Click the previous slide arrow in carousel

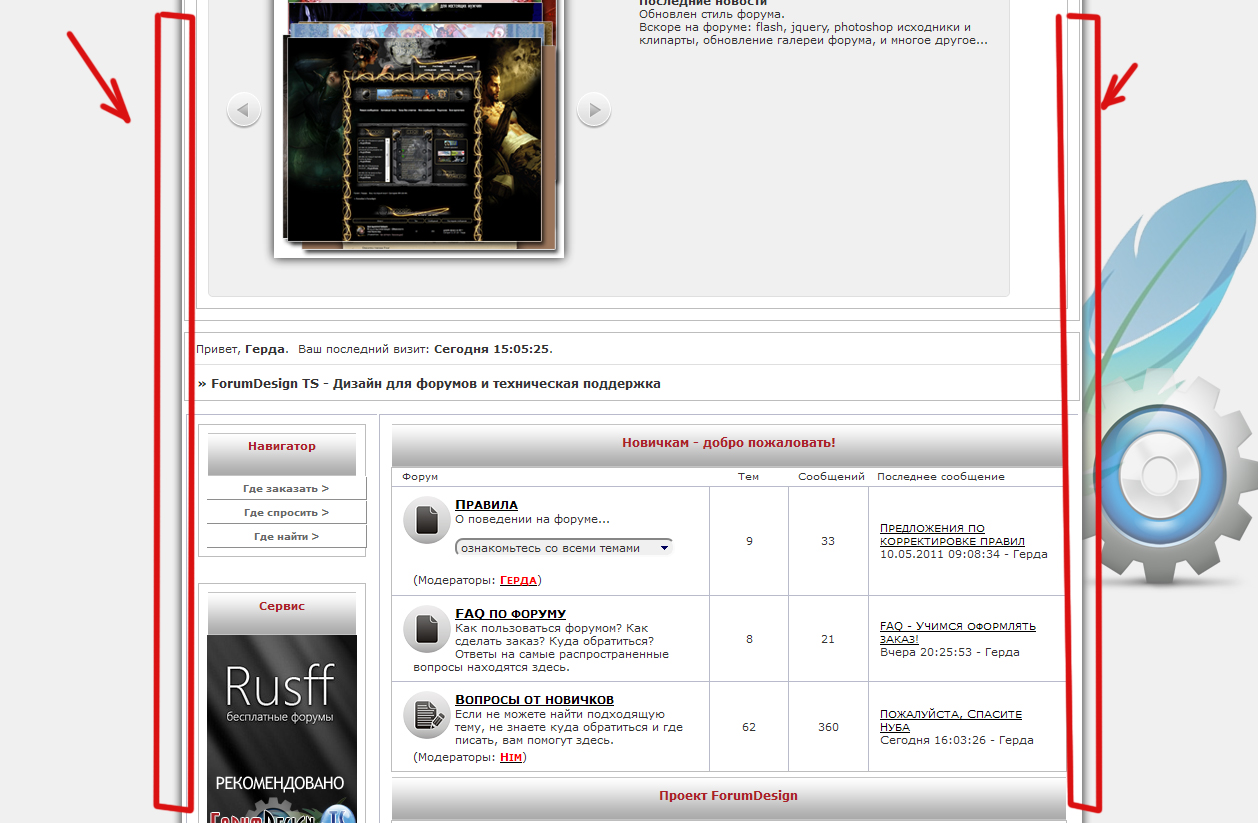pos(244,109)
